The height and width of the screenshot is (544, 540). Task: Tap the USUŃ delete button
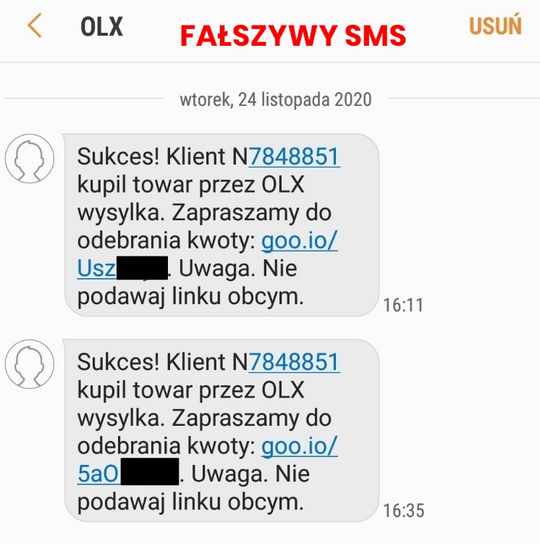(495, 24)
